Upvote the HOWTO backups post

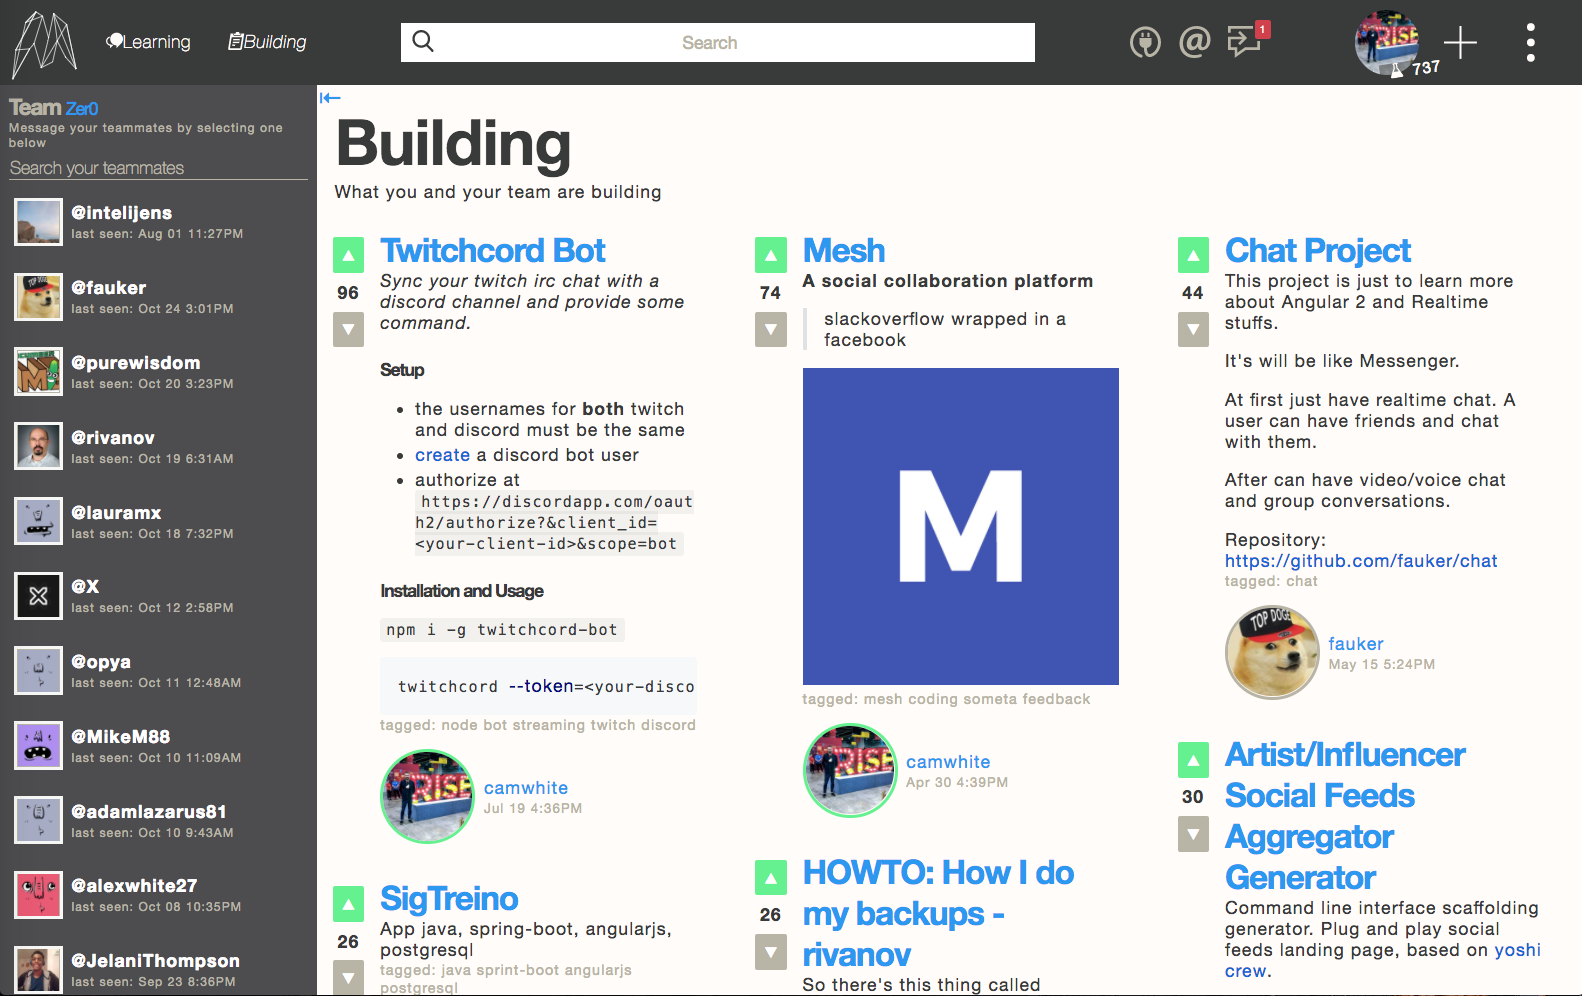tap(771, 878)
